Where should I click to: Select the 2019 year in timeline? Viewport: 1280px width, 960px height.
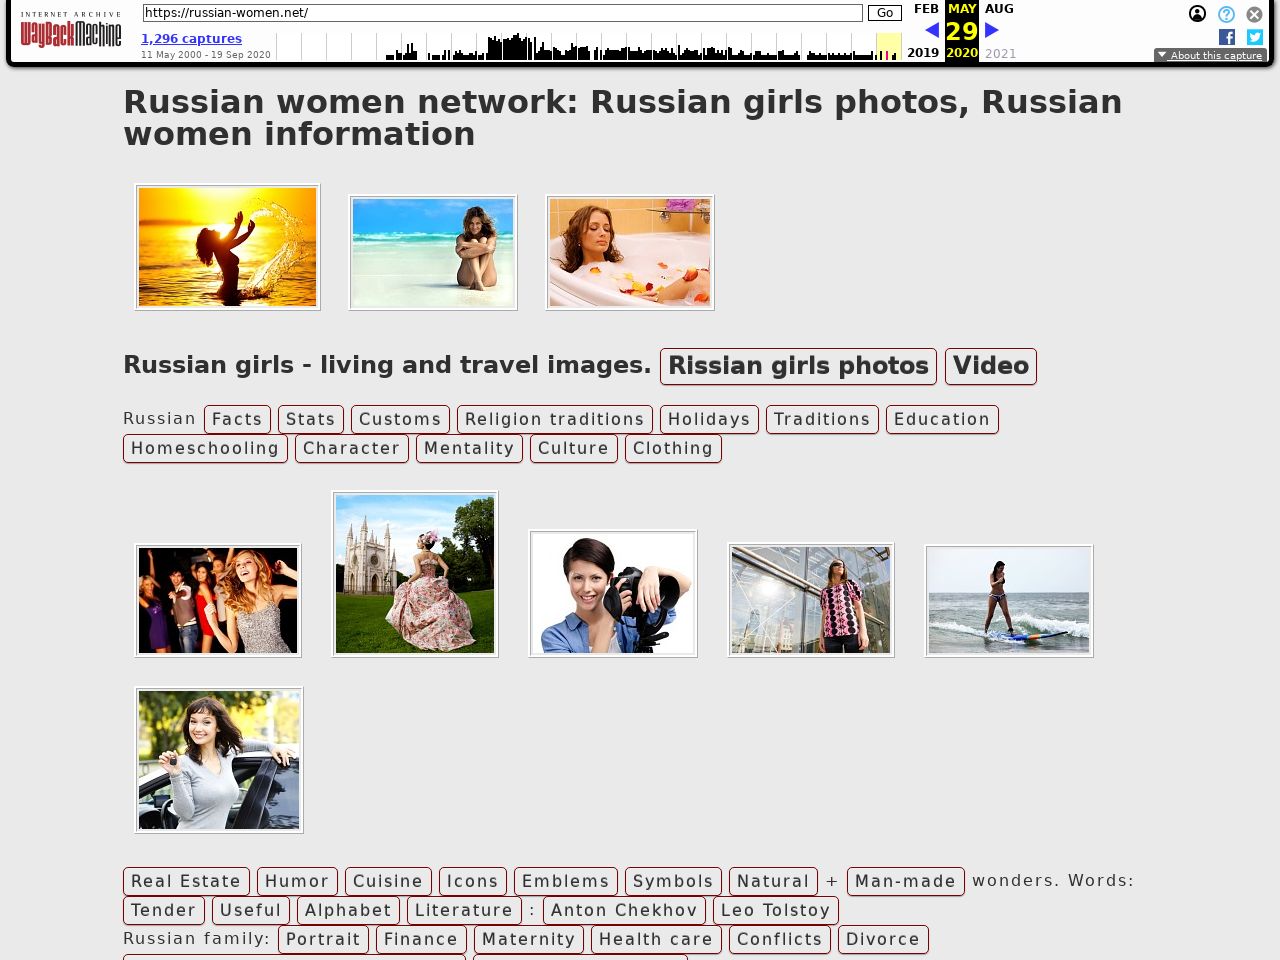[922, 53]
